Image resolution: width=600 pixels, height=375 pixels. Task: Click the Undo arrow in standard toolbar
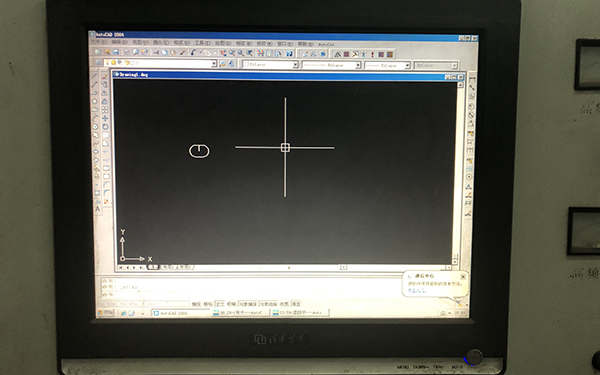(x=193, y=53)
